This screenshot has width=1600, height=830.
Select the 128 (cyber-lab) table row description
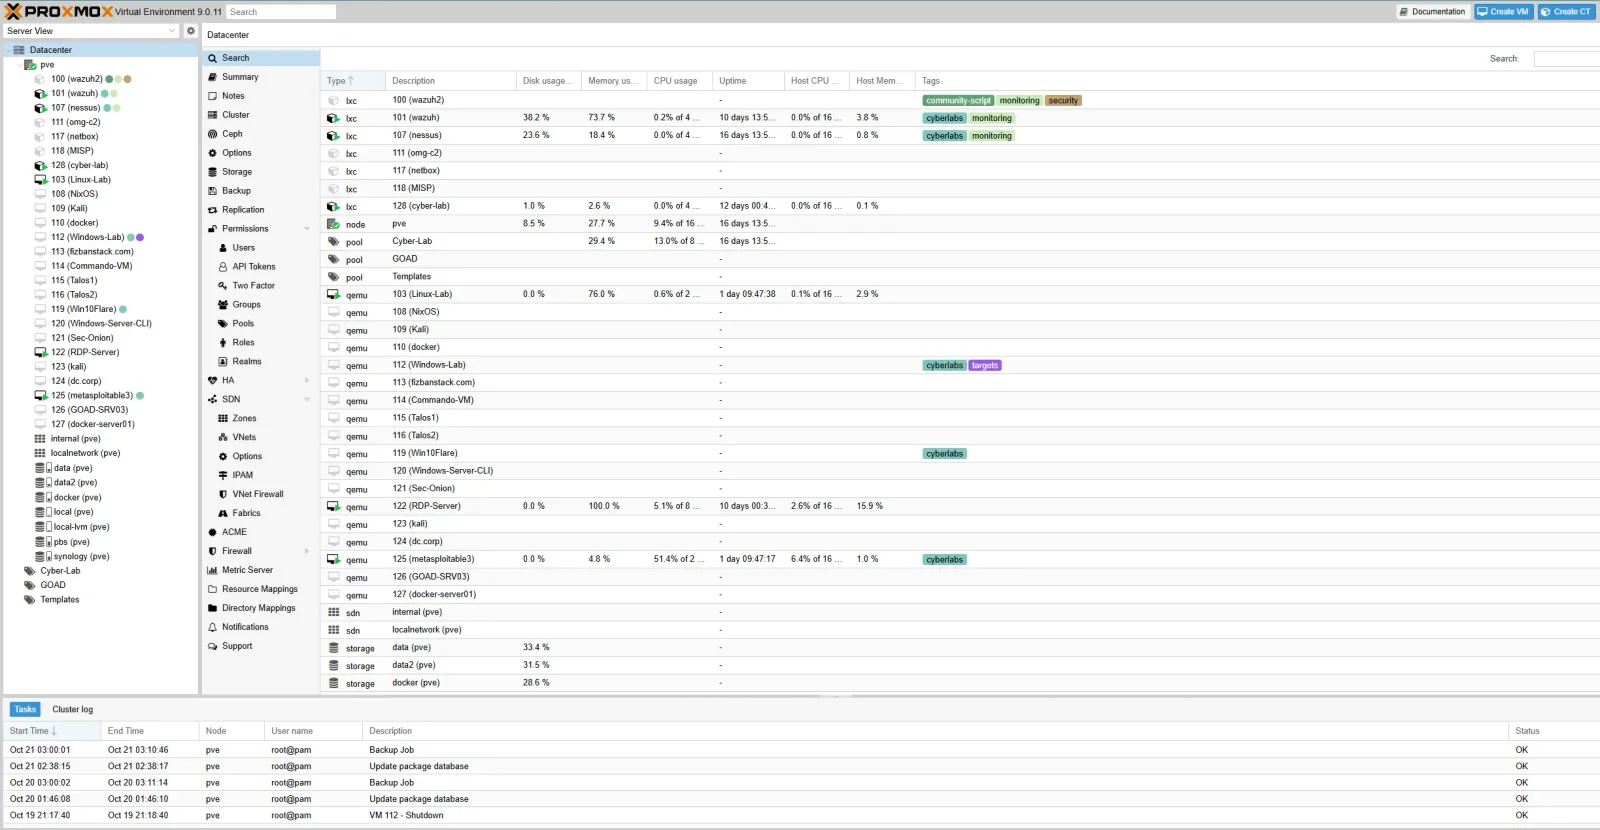pos(421,206)
